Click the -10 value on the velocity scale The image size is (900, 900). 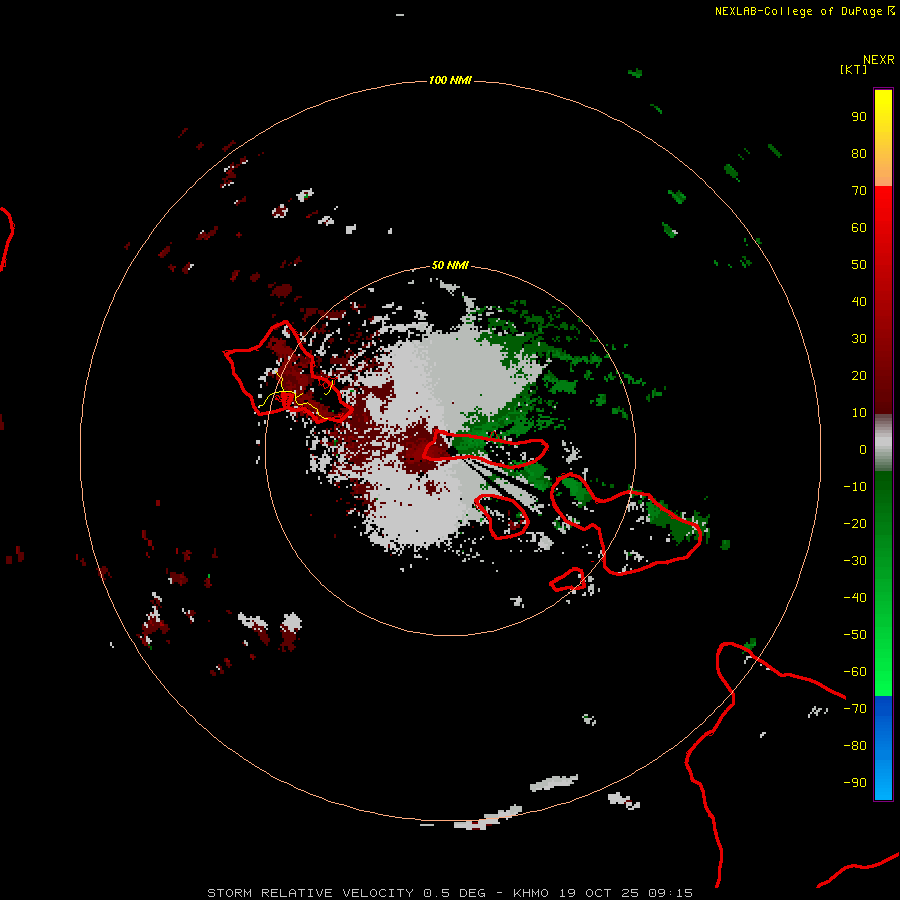pyautogui.click(x=855, y=487)
